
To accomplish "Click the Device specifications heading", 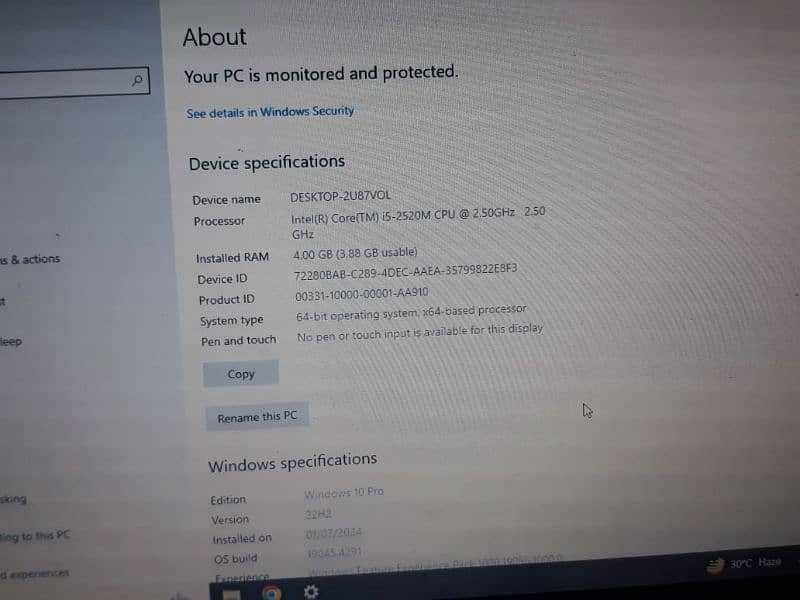I will (267, 163).
